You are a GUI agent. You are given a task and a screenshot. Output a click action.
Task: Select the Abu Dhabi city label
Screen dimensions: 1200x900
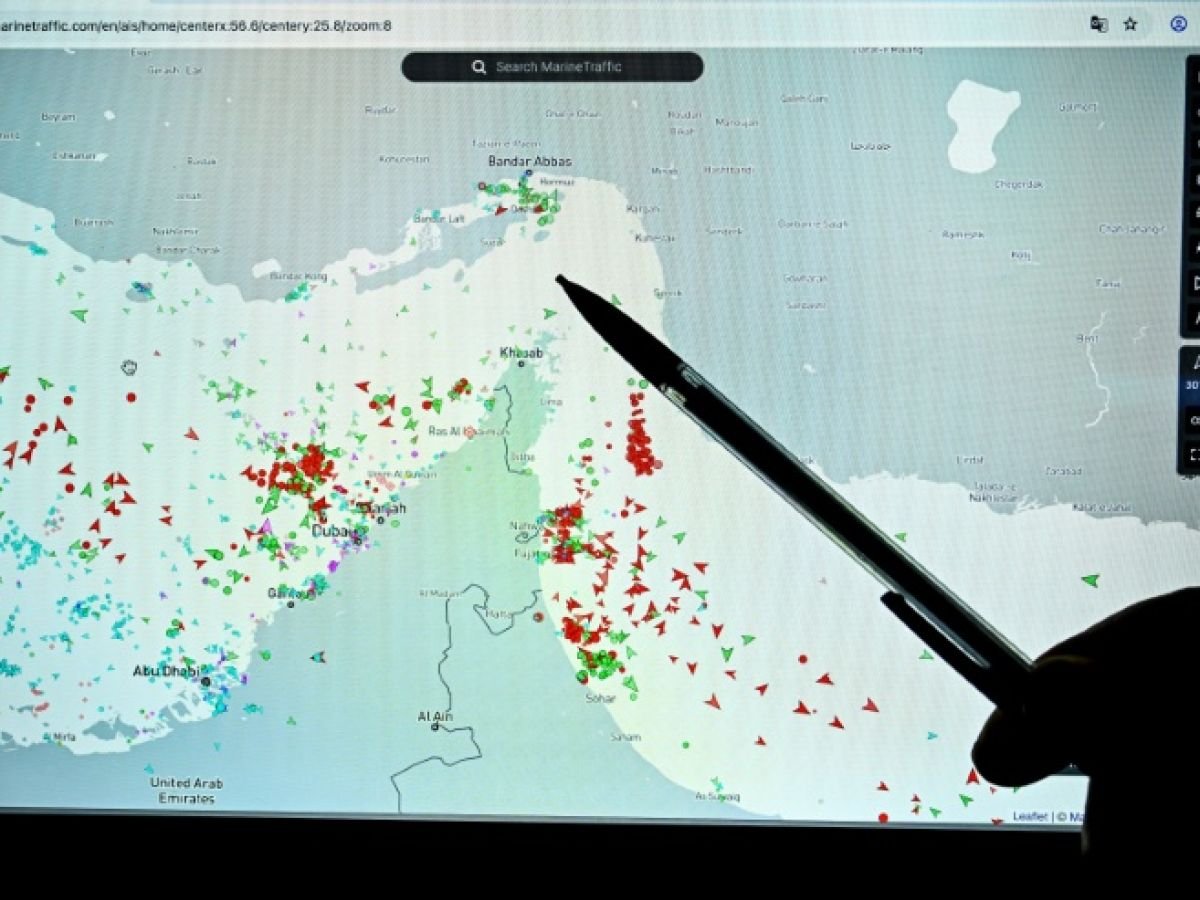tap(165, 671)
